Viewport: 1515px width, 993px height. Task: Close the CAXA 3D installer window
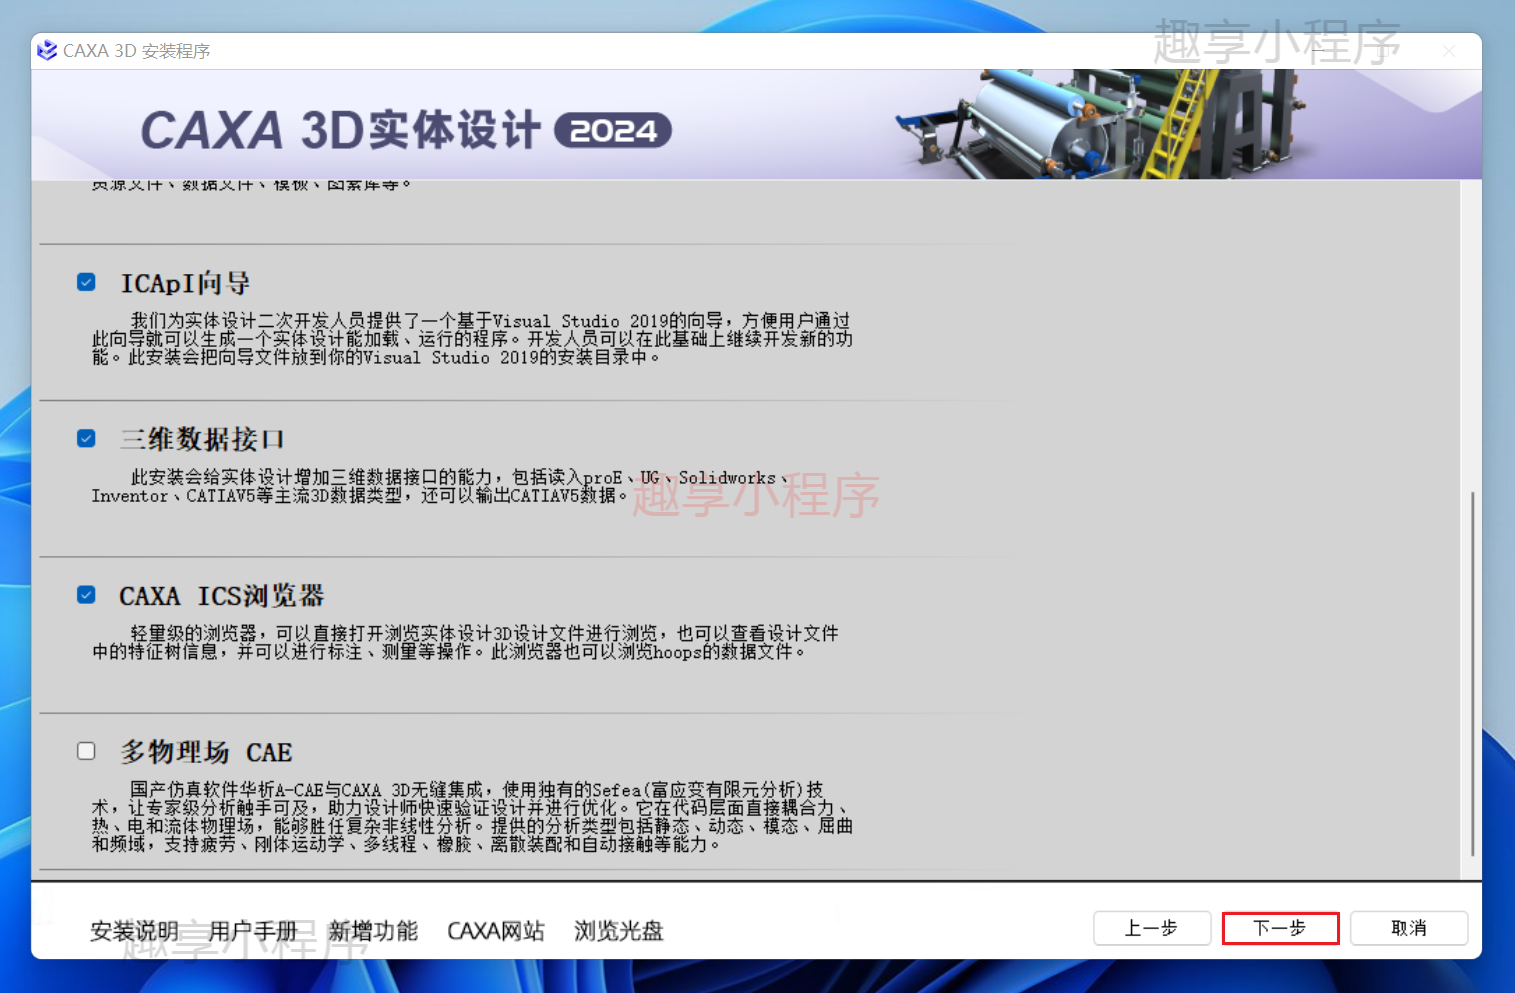[1449, 51]
